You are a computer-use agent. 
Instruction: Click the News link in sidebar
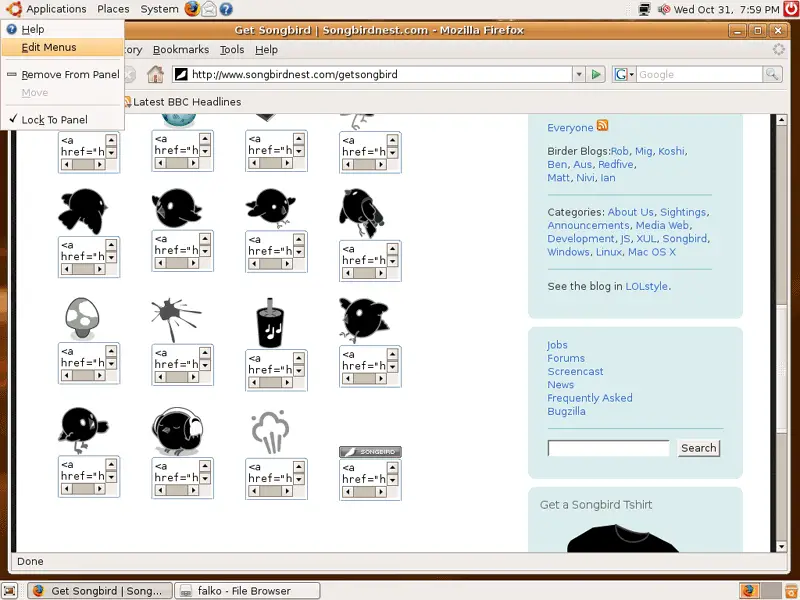pyautogui.click(x=560, y=385)
